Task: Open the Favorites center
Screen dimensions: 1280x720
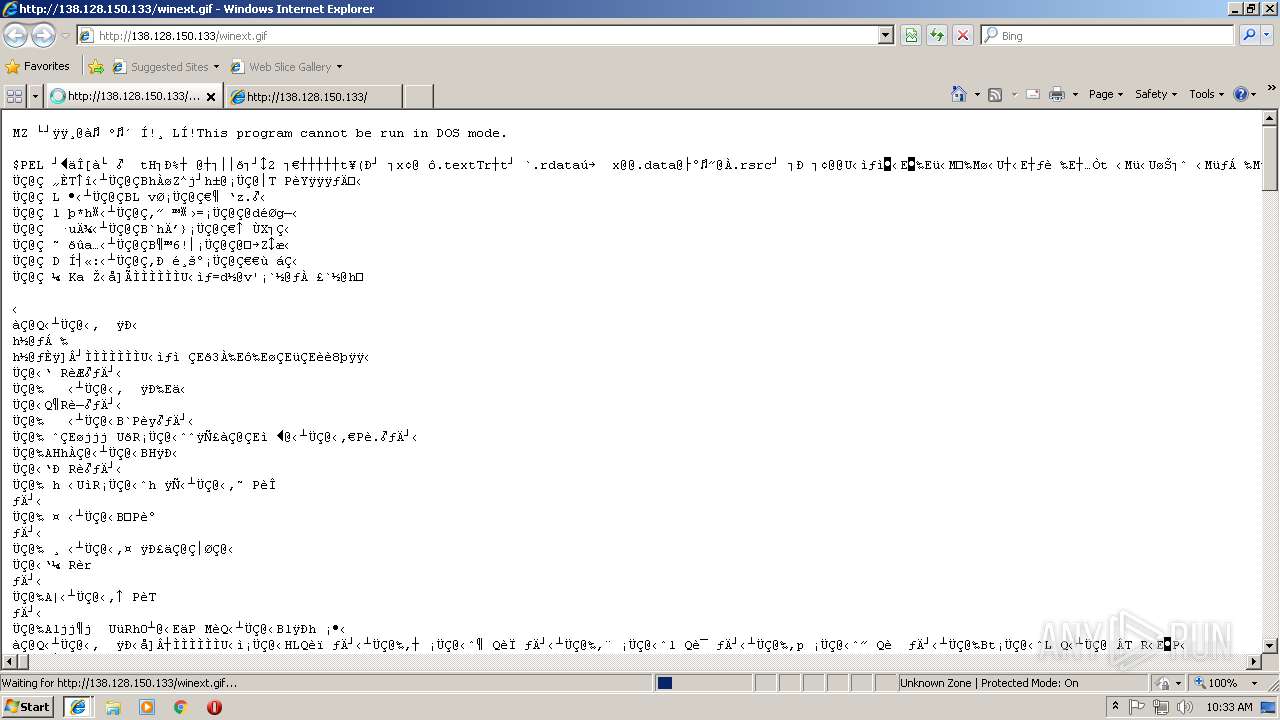Action: point(38,66)
